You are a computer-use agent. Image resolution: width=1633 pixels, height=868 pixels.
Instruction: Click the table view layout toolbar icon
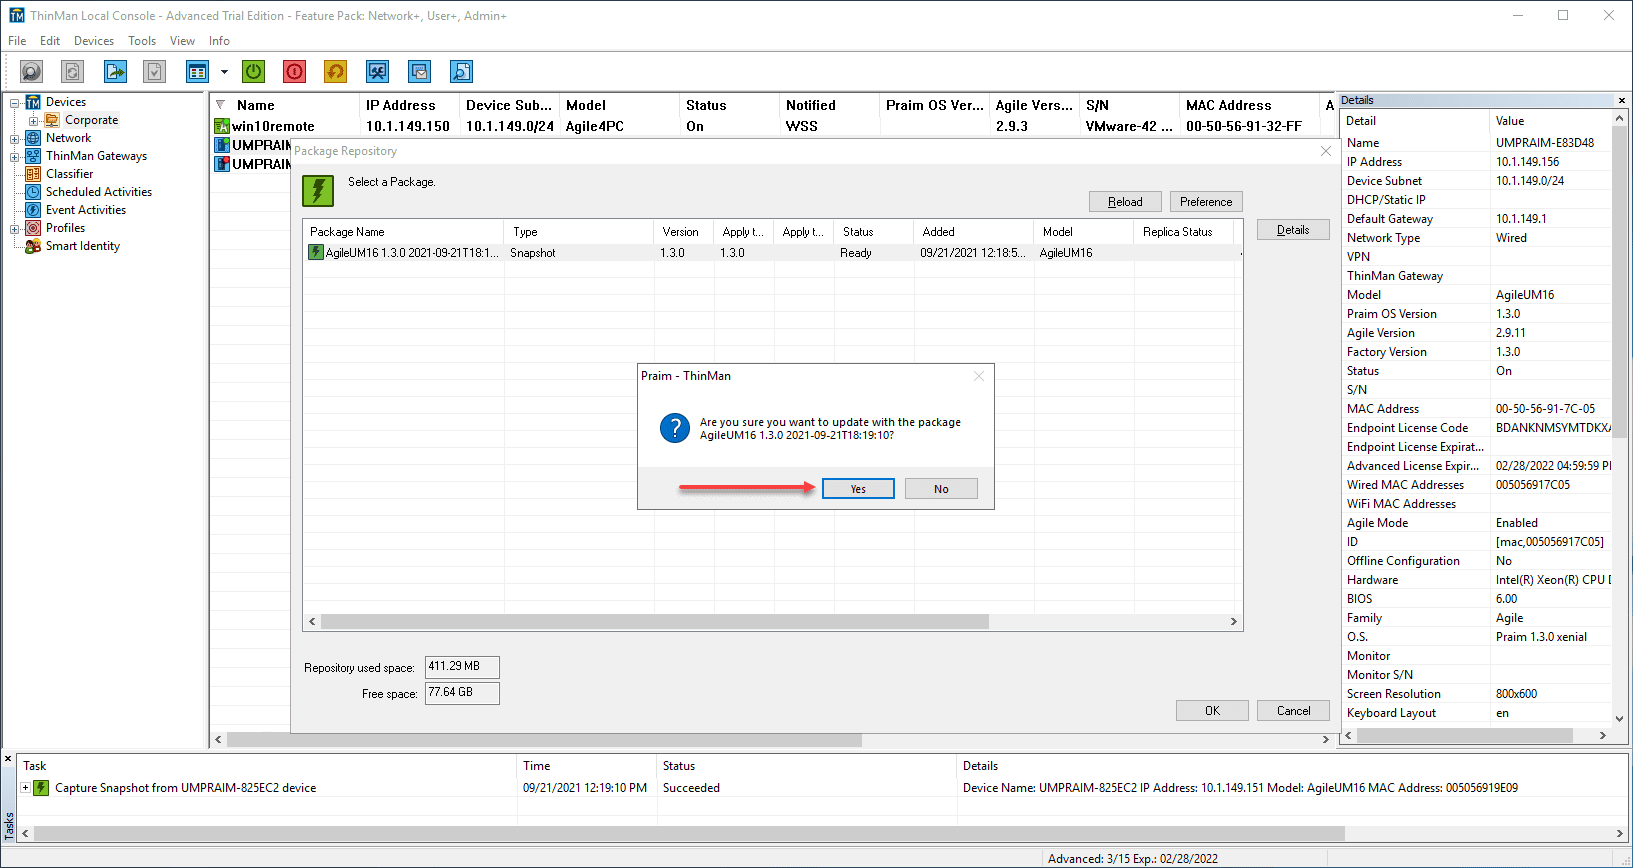coord(197,72)
